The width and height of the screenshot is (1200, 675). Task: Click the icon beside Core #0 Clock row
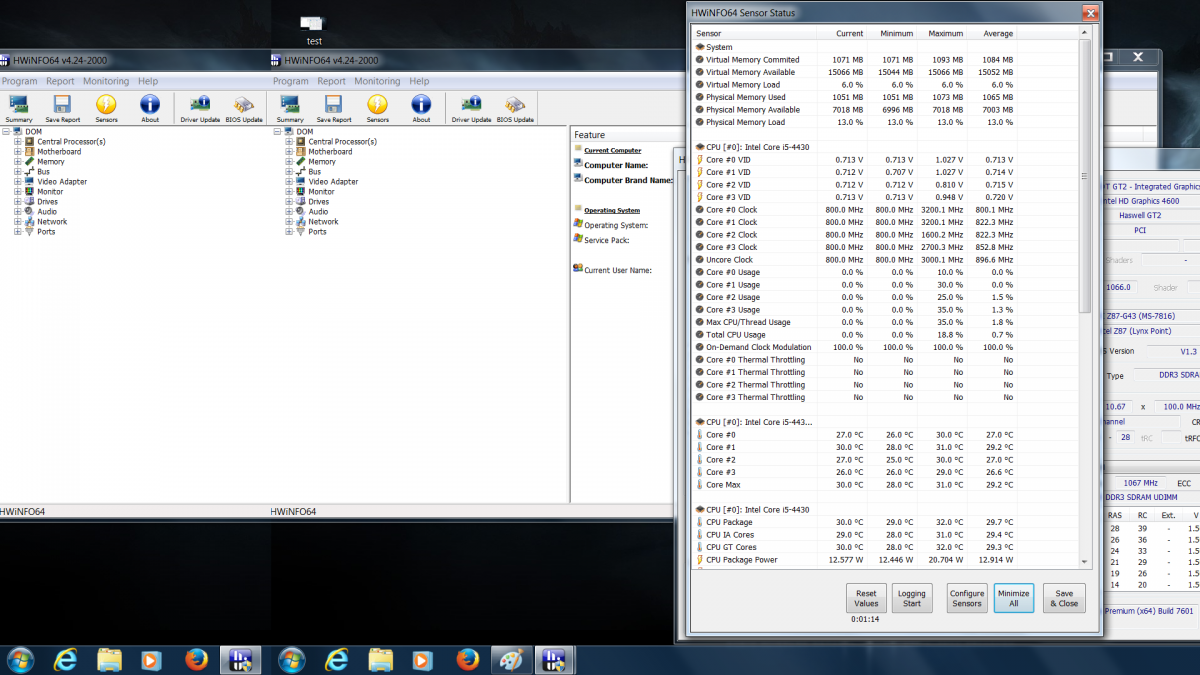pyautogui.click(x=700, y=210)
